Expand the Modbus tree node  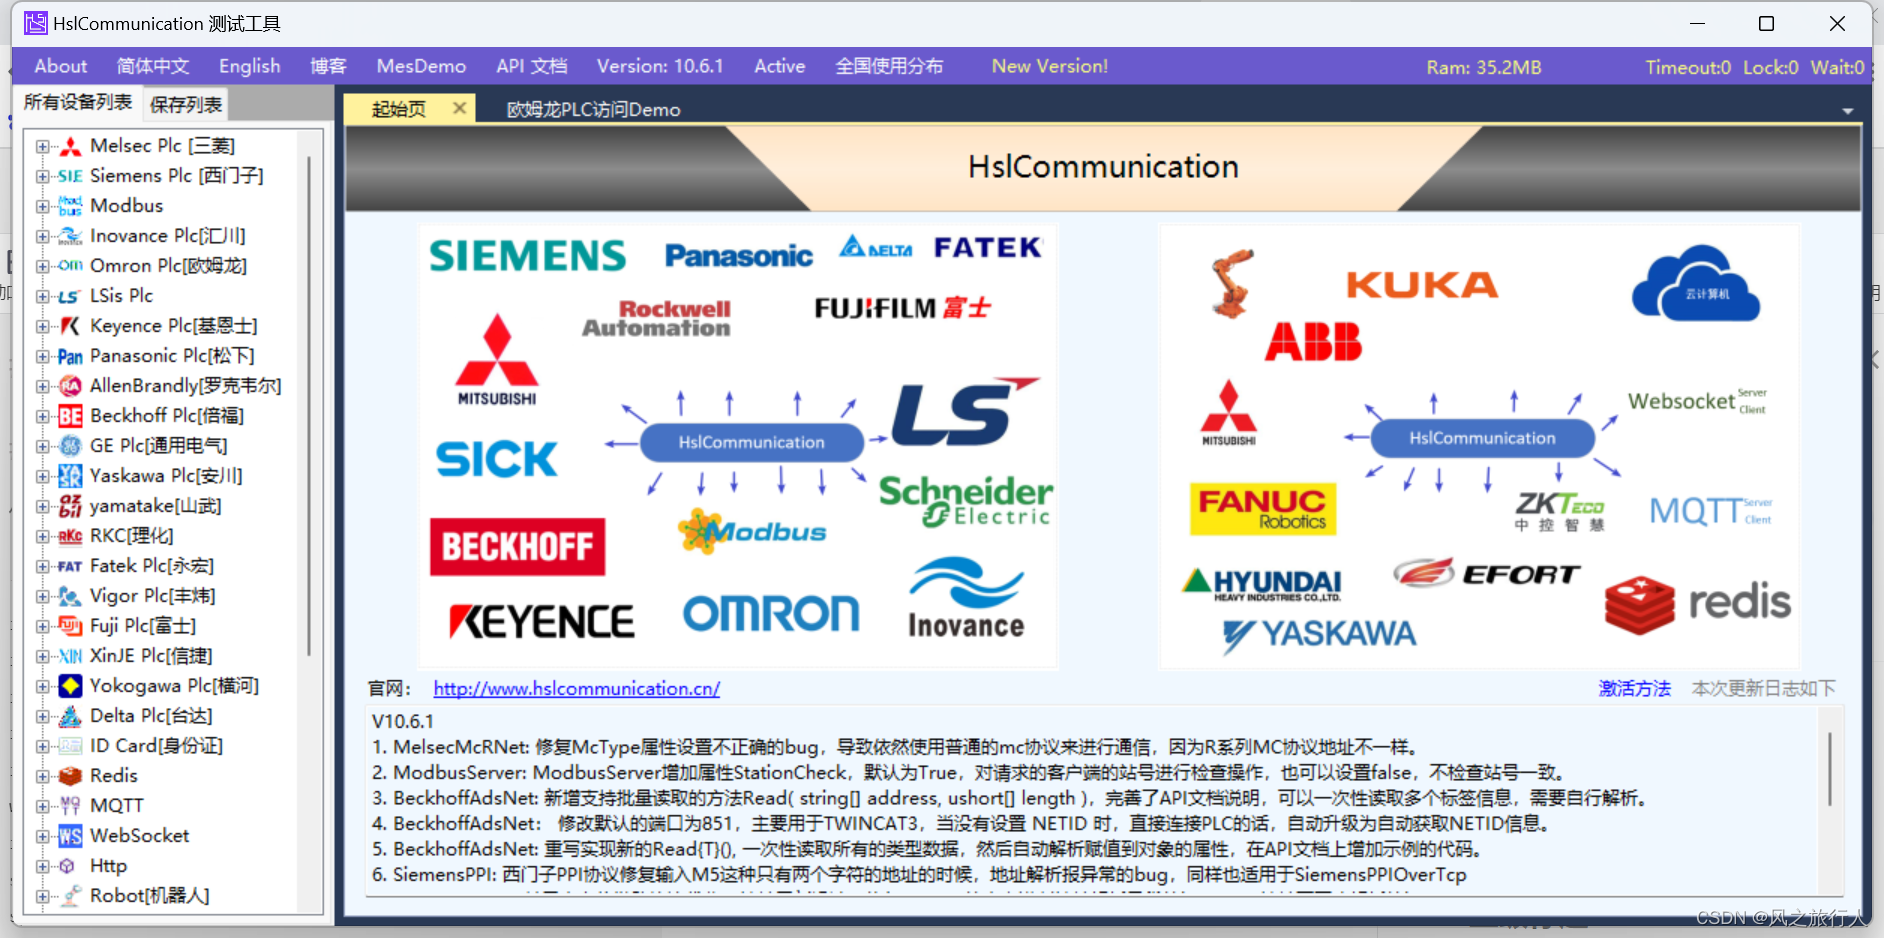pyautogui.click(x=42, y=206)
